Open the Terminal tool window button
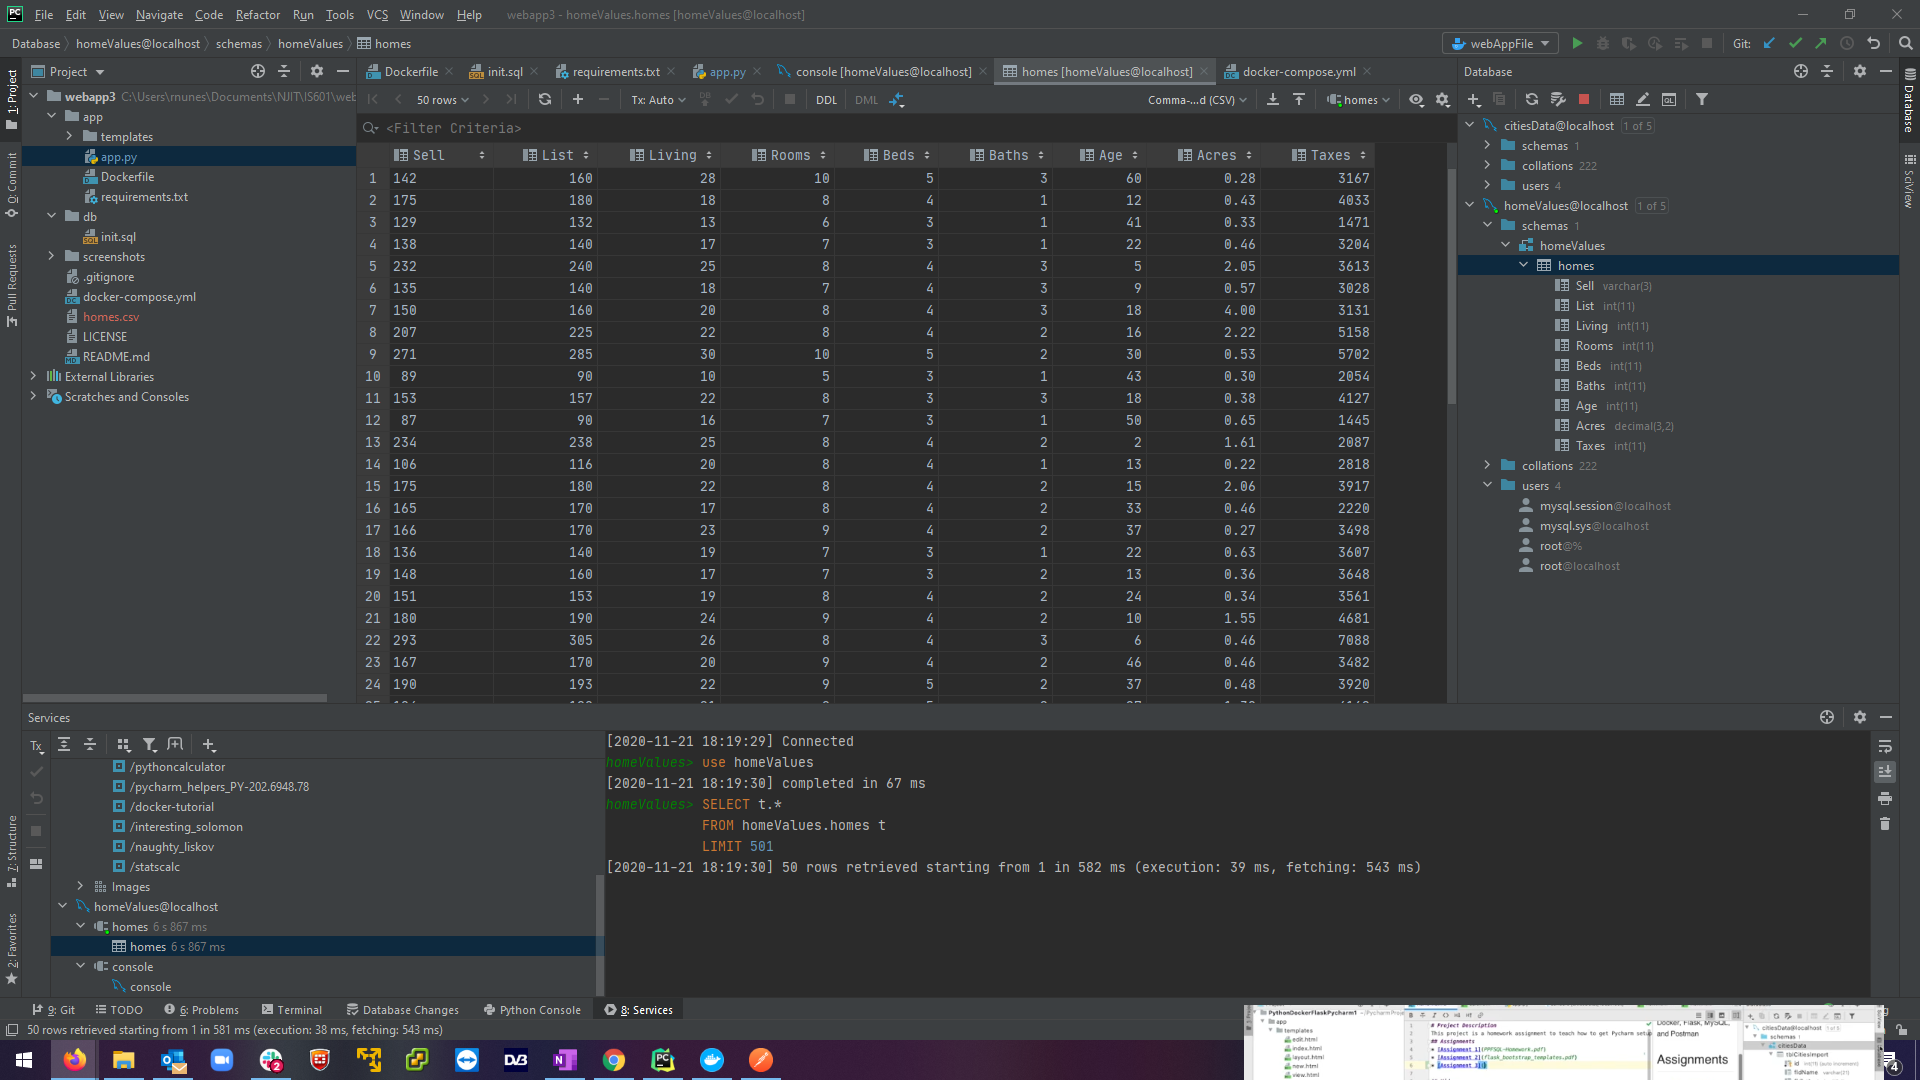 [291, 1010]
